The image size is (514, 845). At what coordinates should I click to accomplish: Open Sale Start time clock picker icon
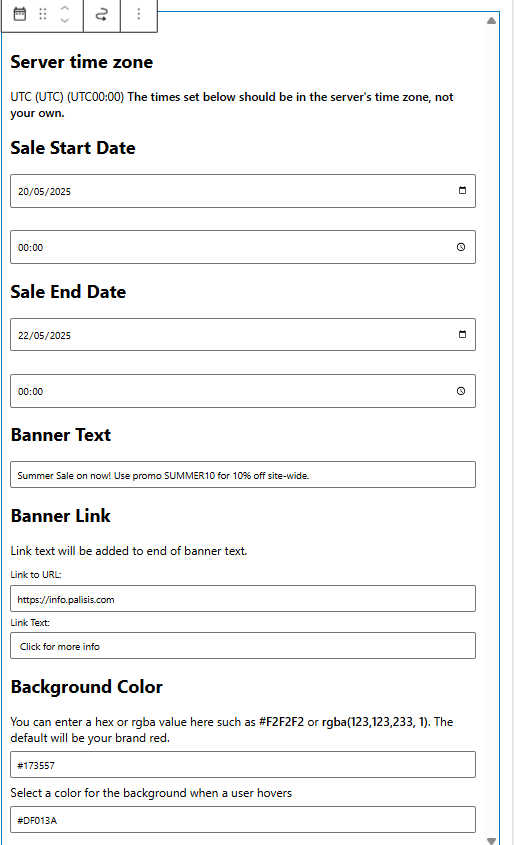[x=461, y=247]
